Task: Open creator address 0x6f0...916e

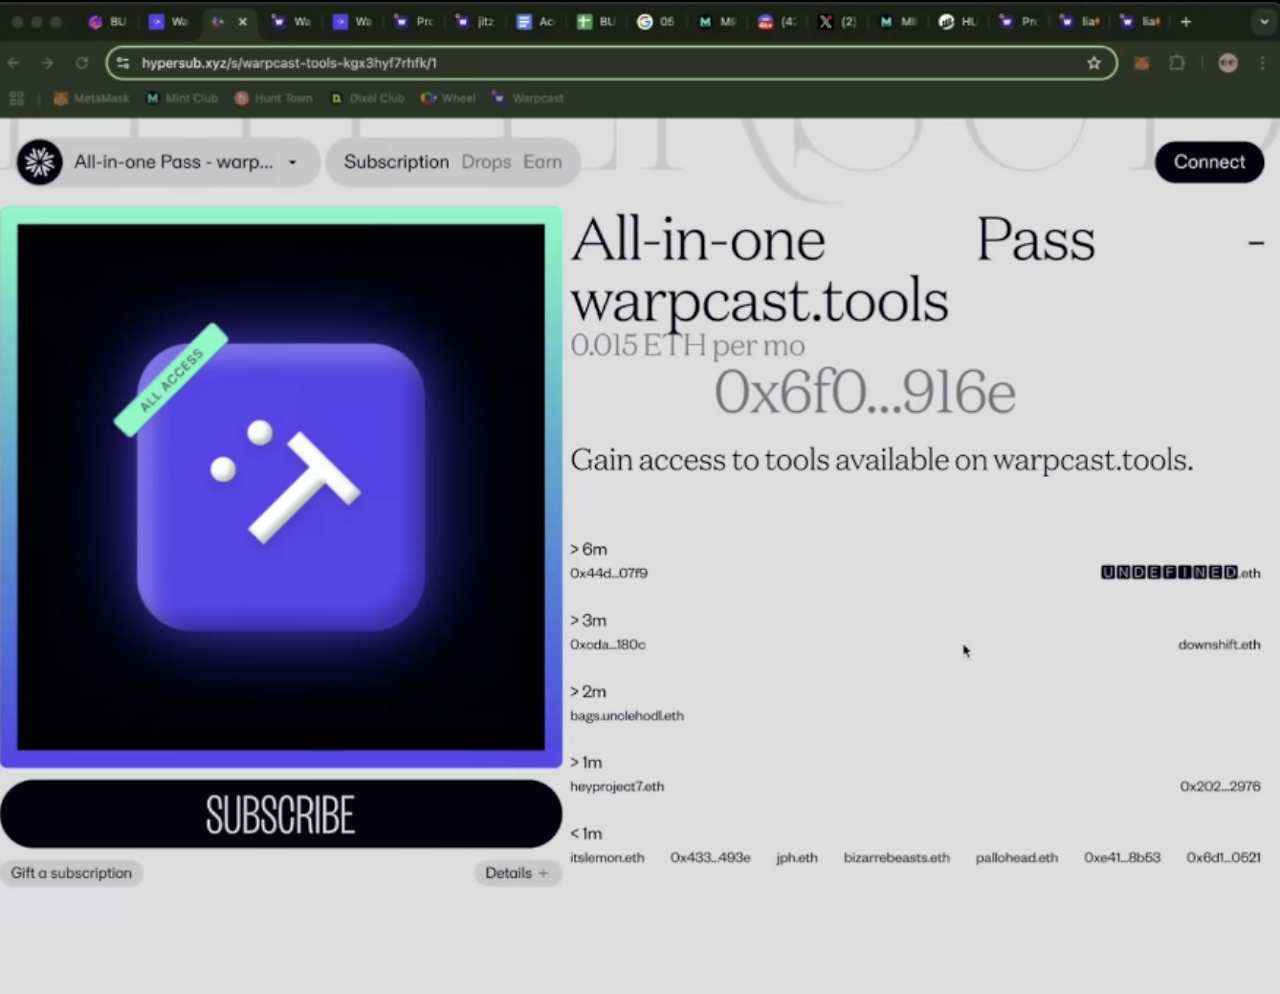Action: tap(865, 391)
